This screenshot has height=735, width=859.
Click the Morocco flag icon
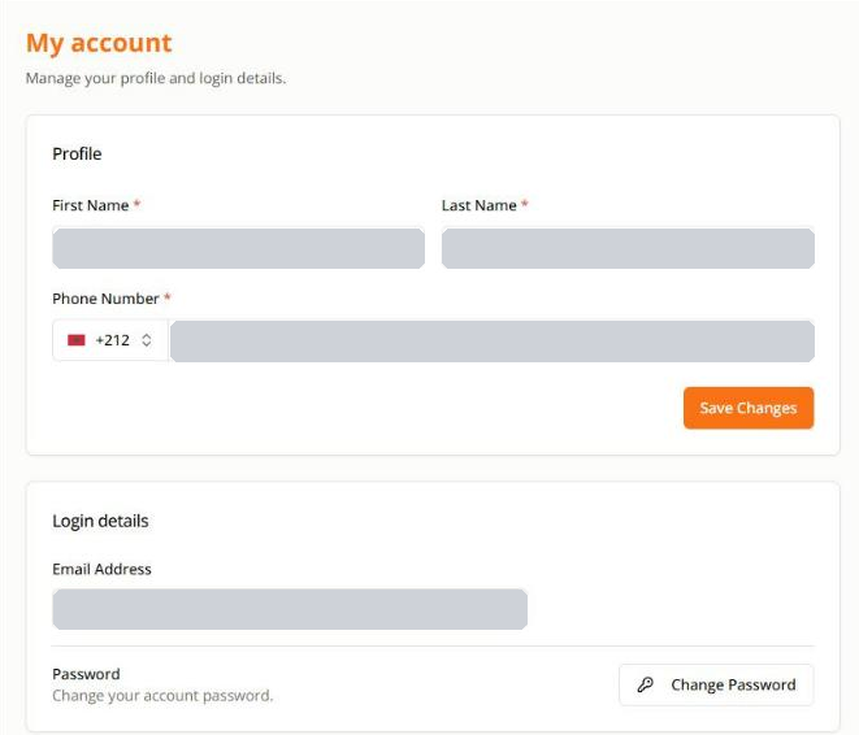point(76,340)
